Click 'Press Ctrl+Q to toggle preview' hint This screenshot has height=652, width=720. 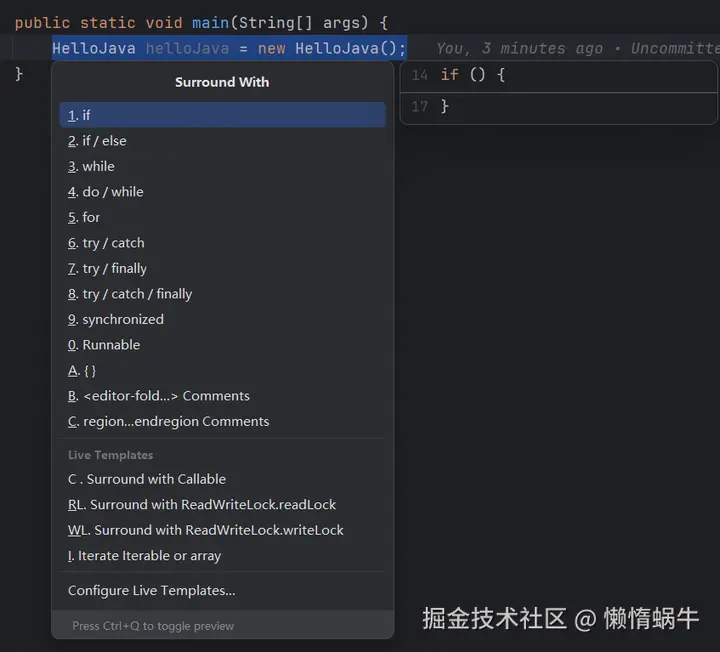pos(153,626)
